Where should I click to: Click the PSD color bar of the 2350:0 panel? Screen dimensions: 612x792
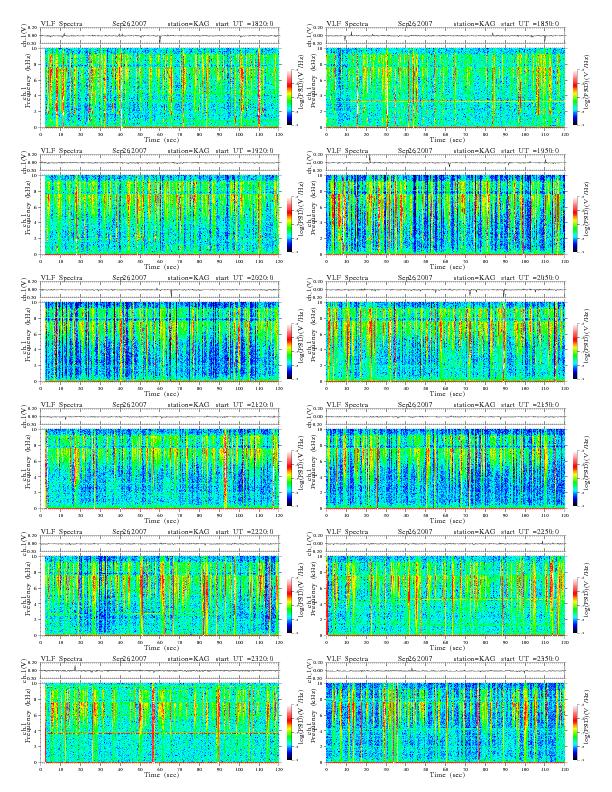[x=575, y=733]
